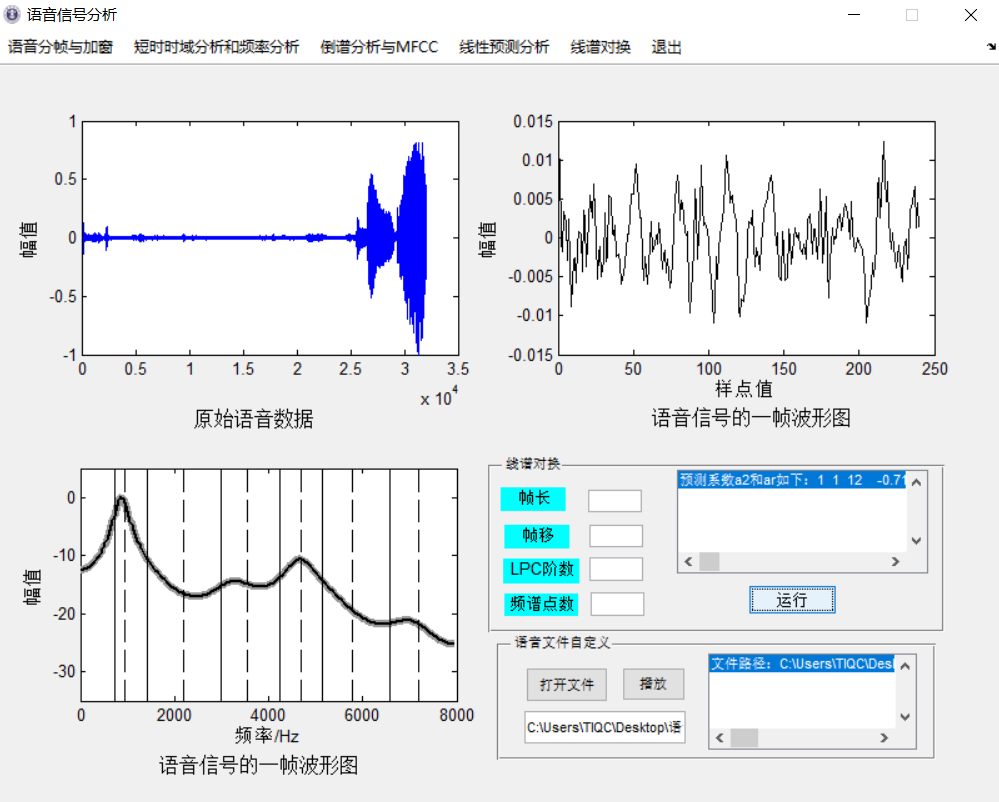Open the 倒谱分析与MFCC menu
Image resolution: width=999 pixels, height=802 pixels.
coord(379,47)
